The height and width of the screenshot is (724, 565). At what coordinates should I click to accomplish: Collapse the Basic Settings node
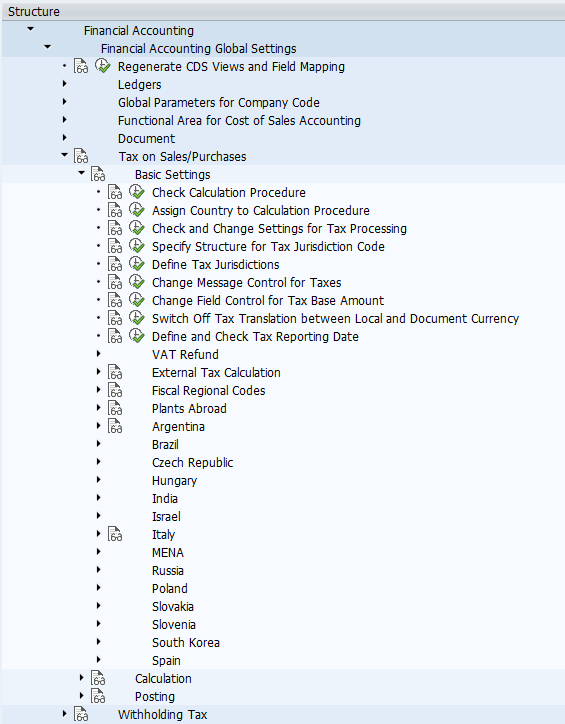click(x=82, y=174)
